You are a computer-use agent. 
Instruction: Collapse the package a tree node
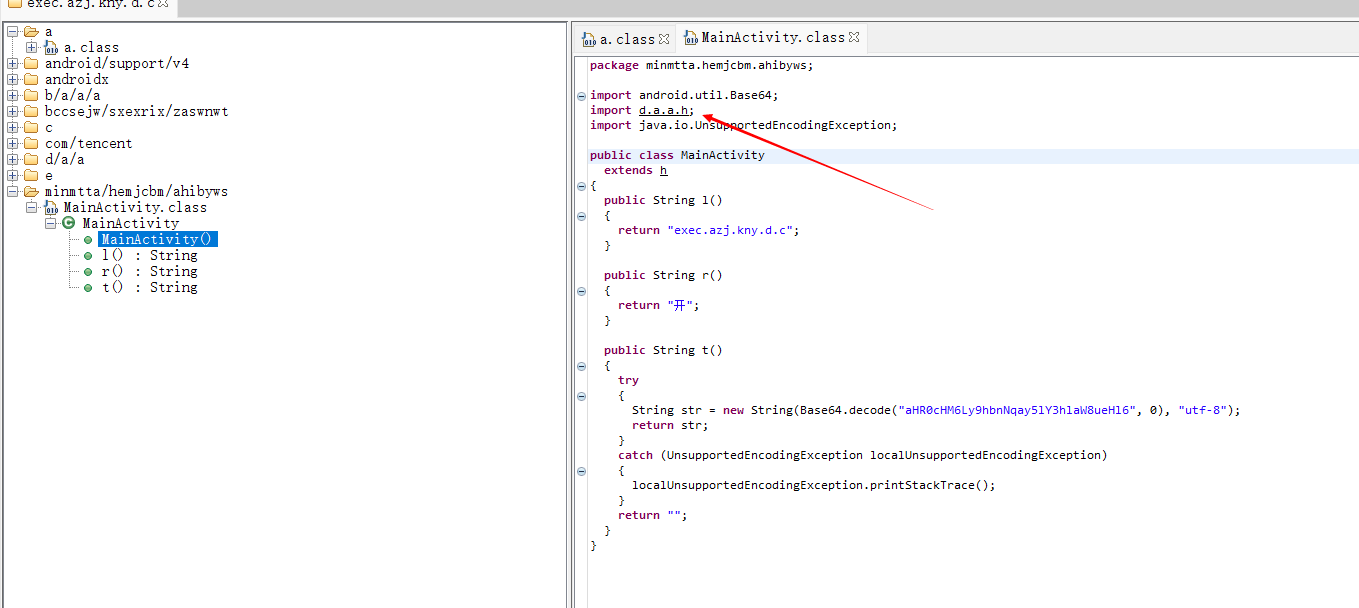click(13, 31)
